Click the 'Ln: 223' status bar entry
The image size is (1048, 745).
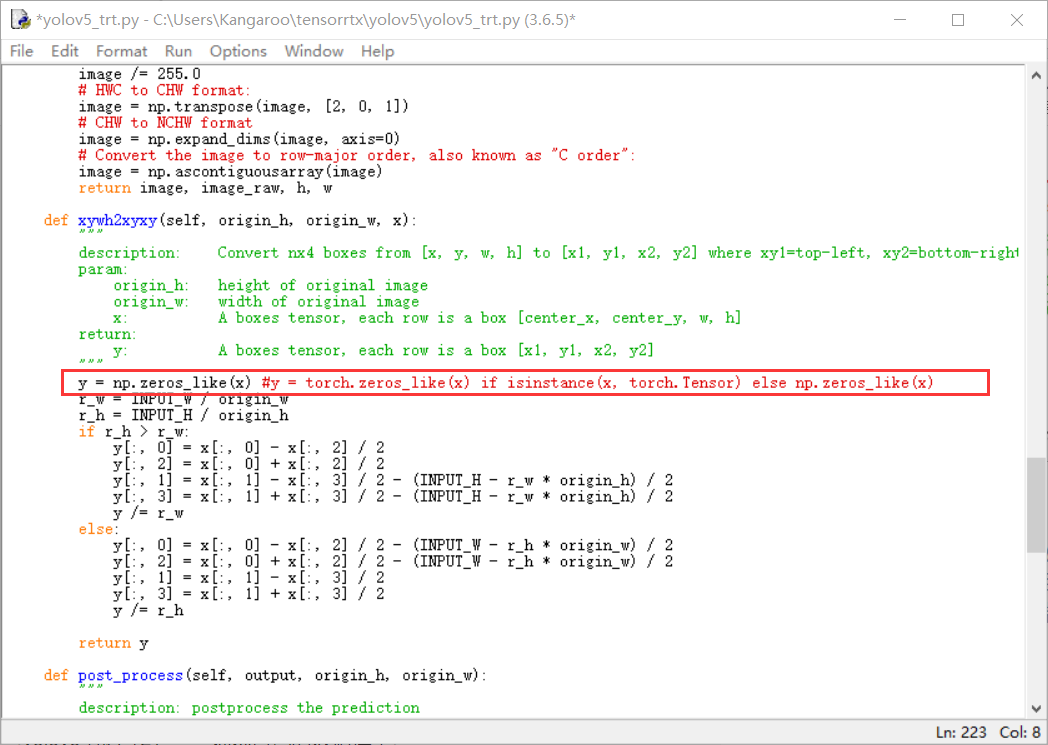pyautogui.click(x=961, y=732)
